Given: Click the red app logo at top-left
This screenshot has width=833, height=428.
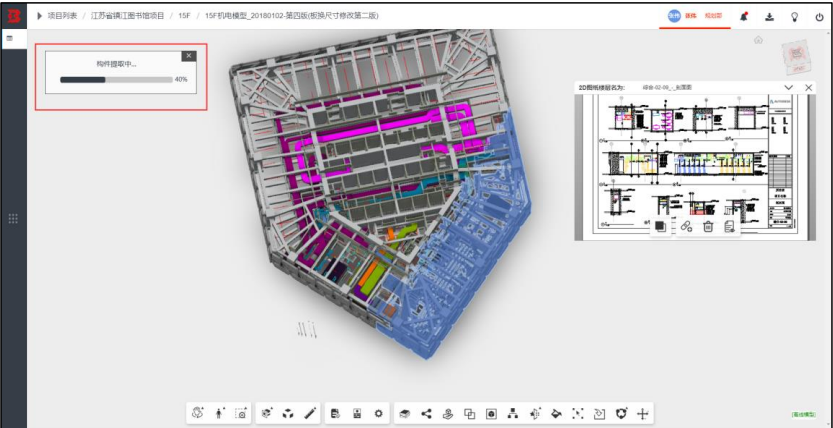Looking at the screenshot, I should [13, 16].
